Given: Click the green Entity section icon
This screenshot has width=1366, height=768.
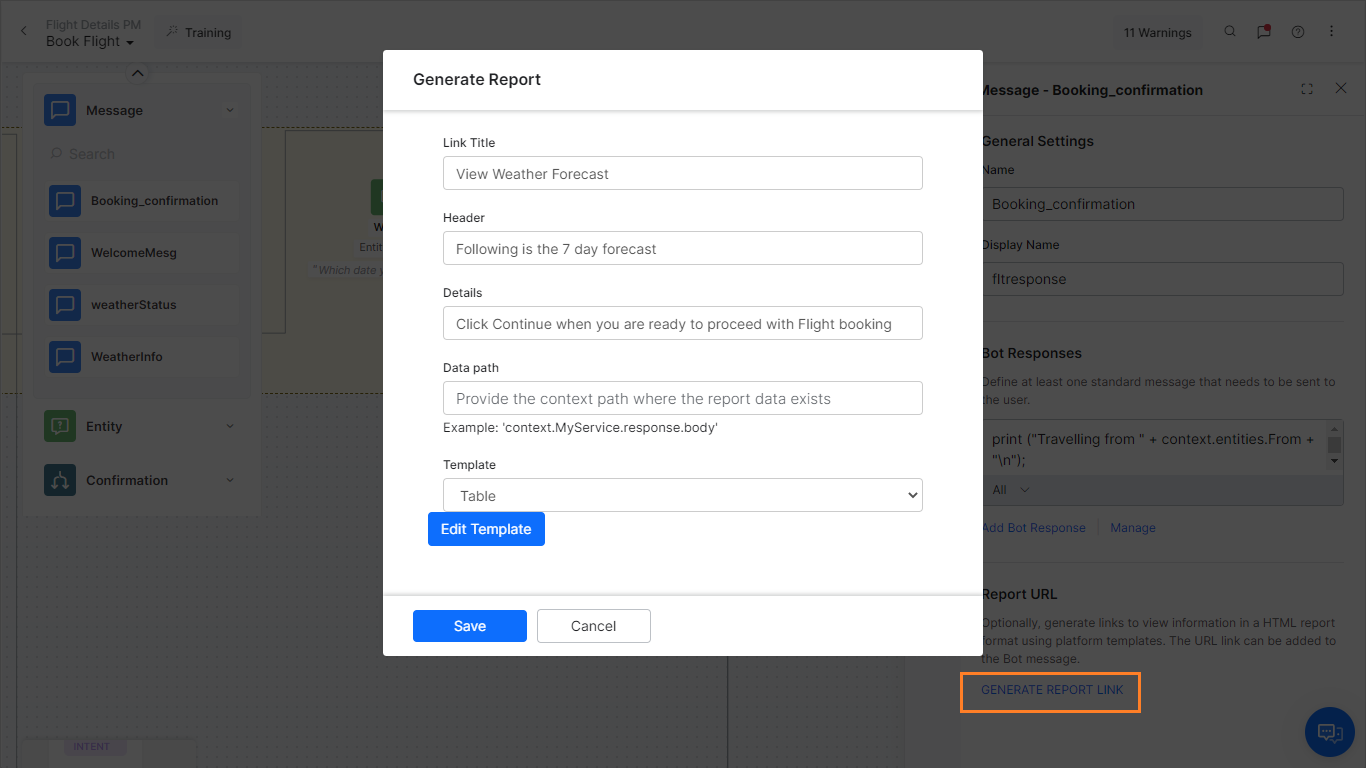Looking at the screenshot, I should [x=59, y=425].
